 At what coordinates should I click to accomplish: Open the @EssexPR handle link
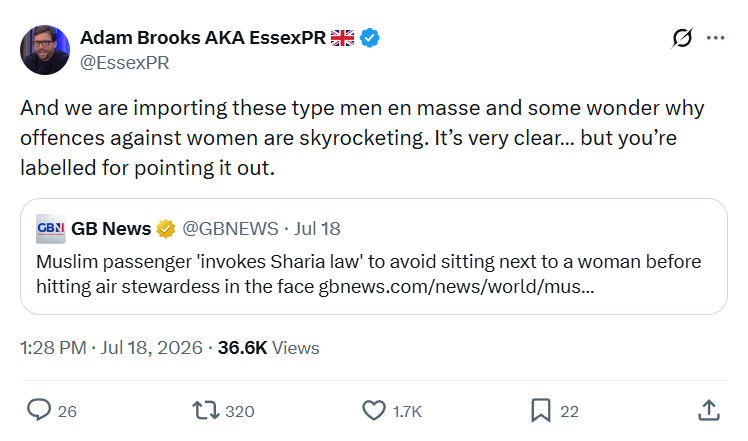(125, 63)
